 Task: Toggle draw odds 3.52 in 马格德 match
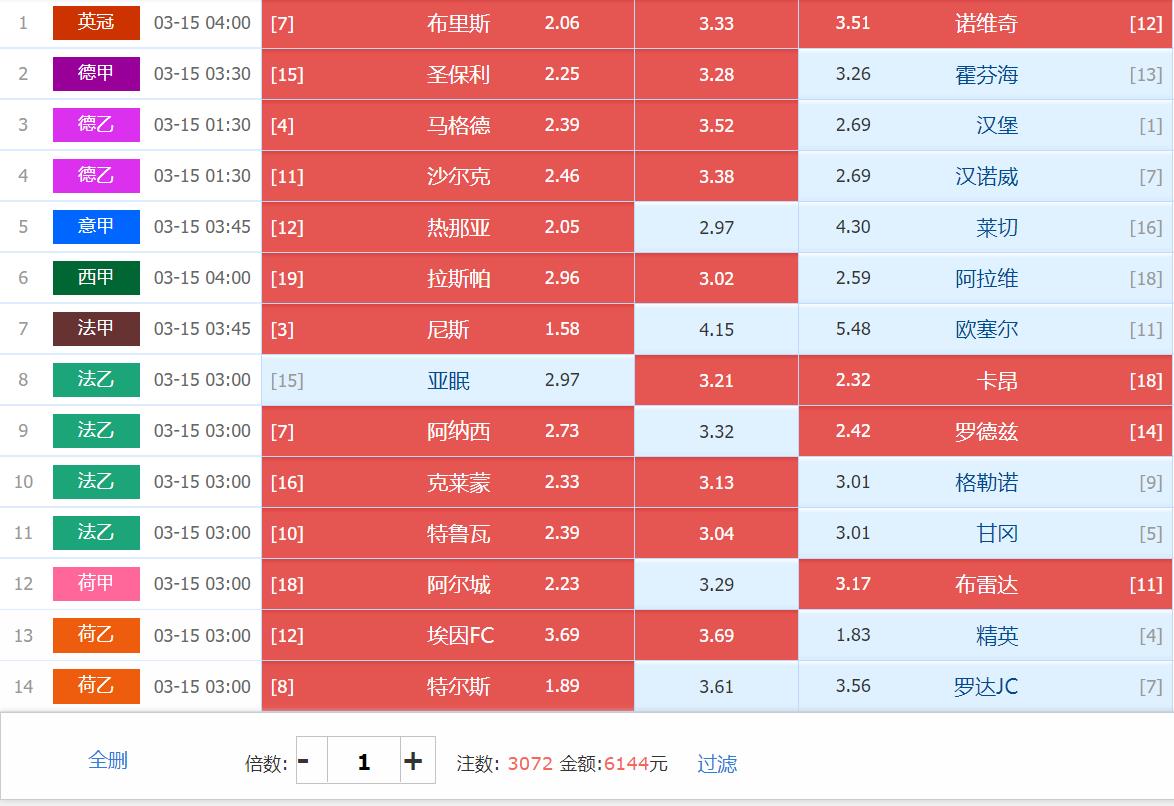tap(717, 125)
